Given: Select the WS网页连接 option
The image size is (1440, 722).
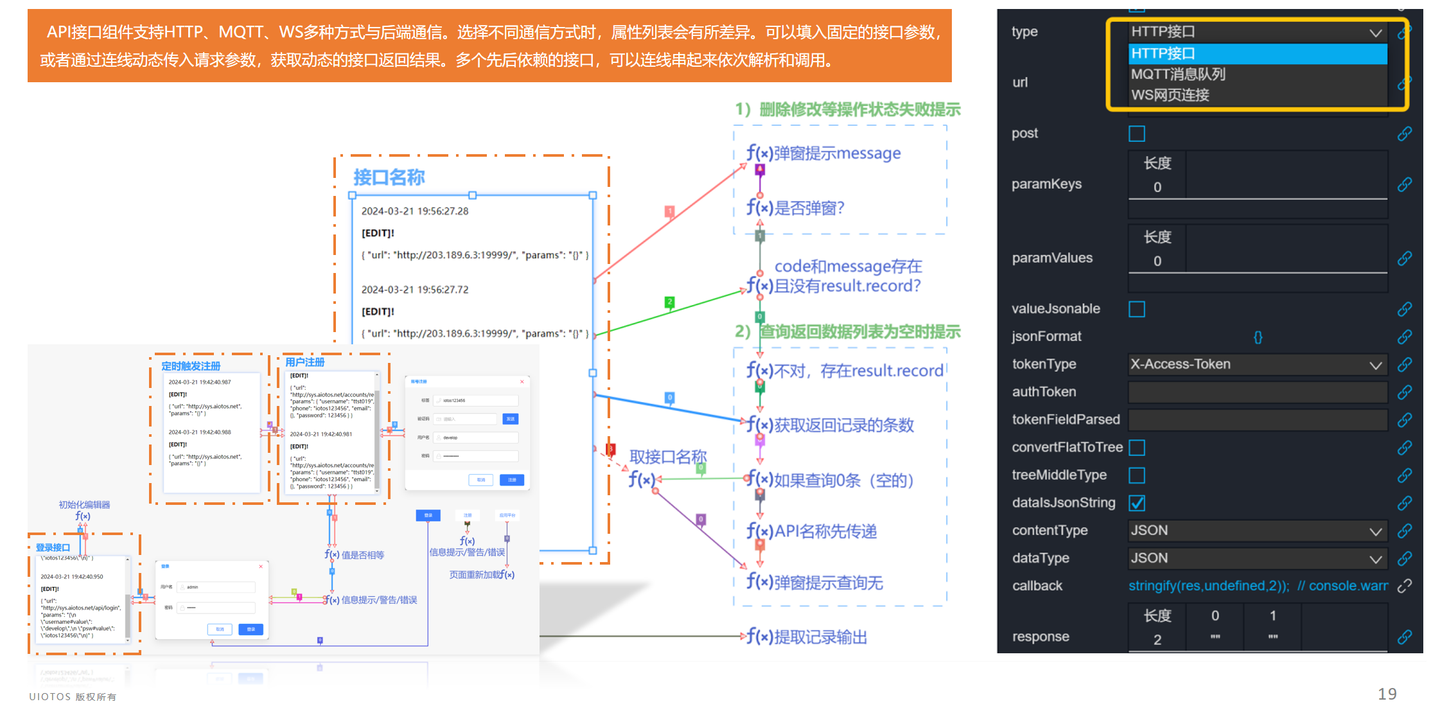Looking at the screenshot, I should click(x=1258, y=95).
